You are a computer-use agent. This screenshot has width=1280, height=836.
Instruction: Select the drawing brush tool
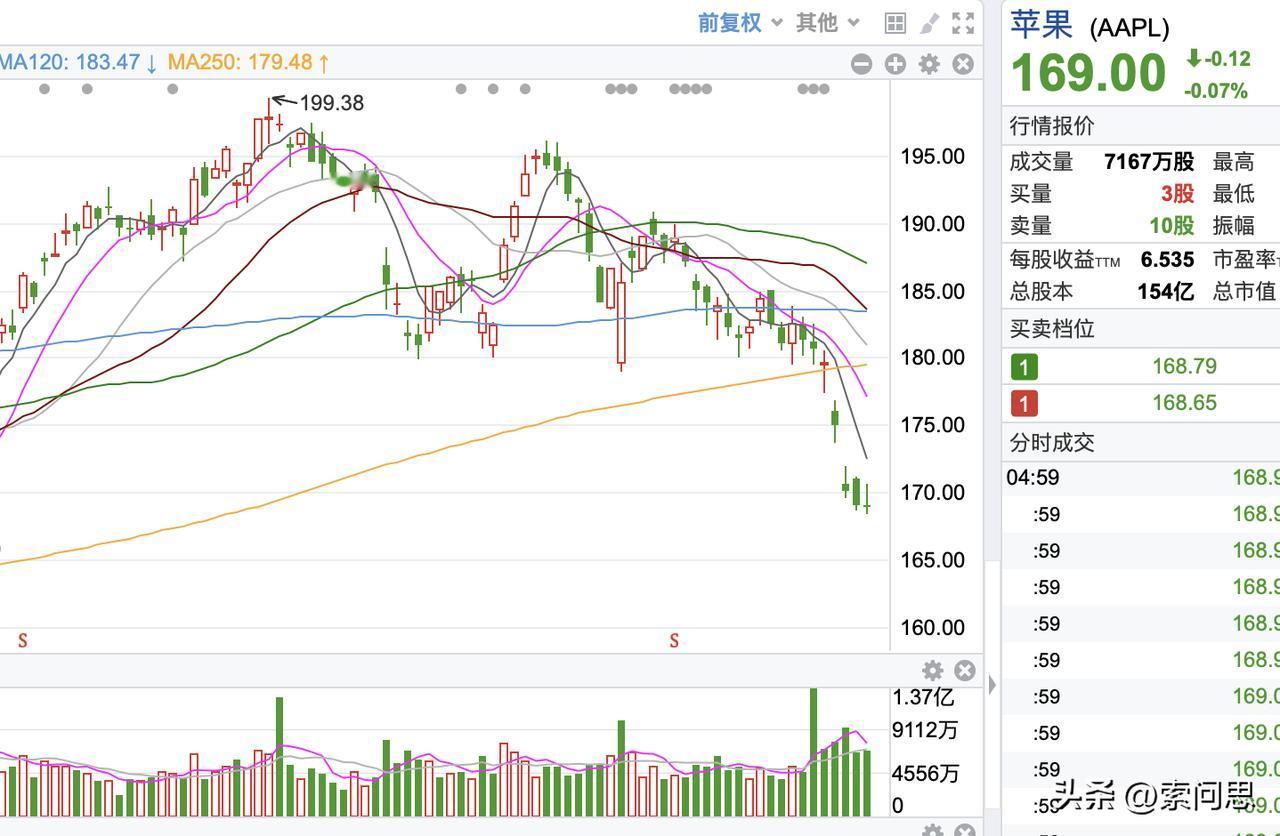pos(929,23)
